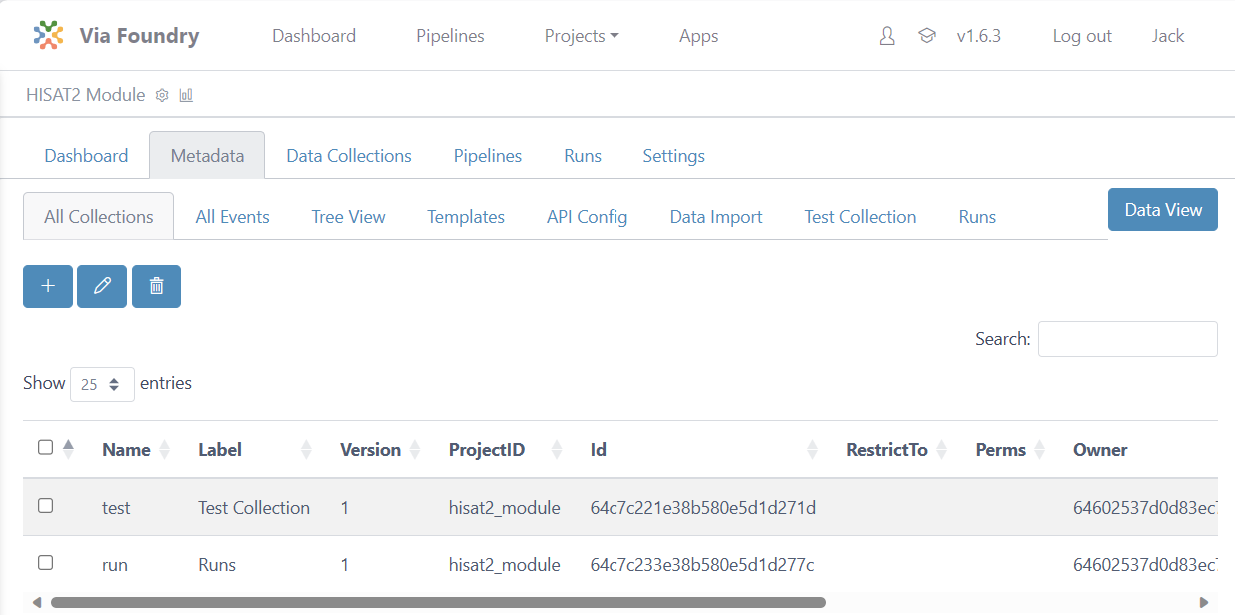Add a new collection with plus button
The image size is (1235, 615).
point(48,286)
